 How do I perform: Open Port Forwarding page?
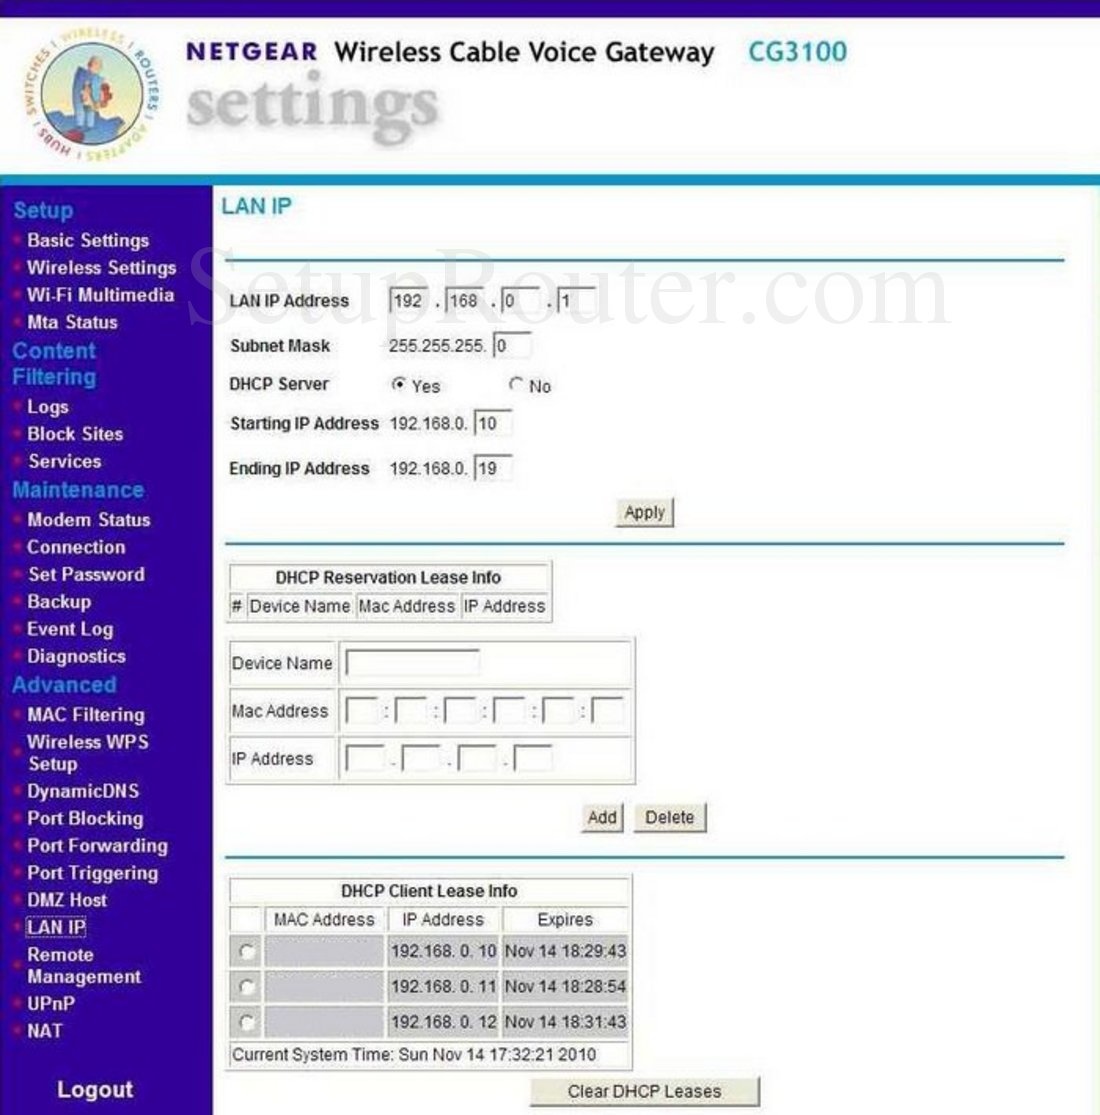click(x=97, y=845)
